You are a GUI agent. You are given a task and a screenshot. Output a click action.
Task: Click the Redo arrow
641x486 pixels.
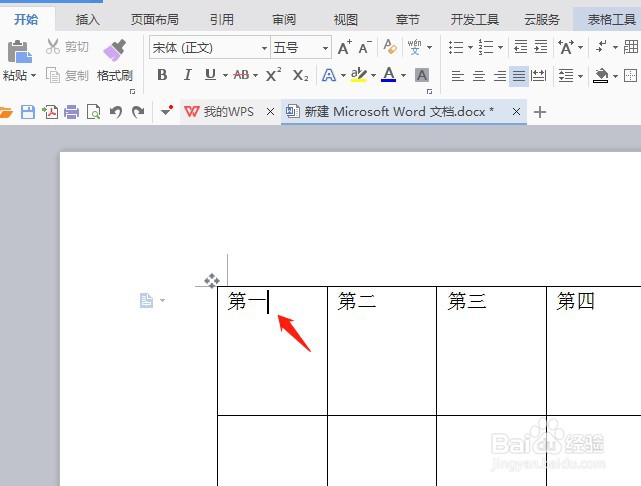(138, 112)
